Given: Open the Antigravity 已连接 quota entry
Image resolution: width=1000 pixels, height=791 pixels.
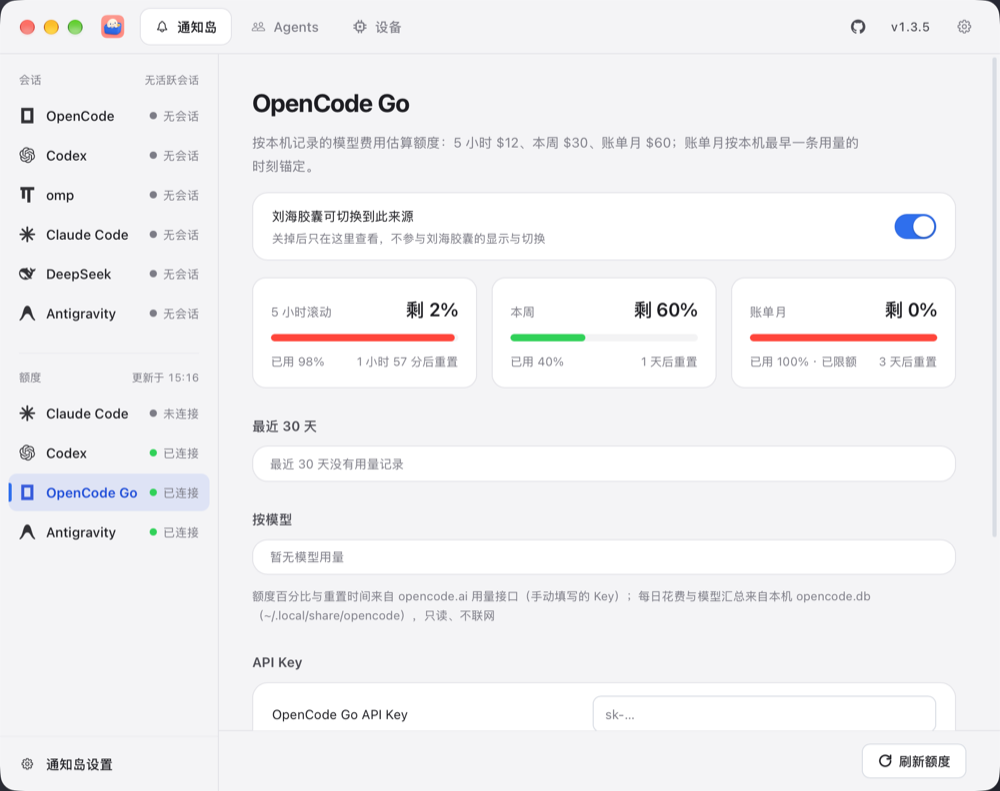Looking at the screenshot, I should coord(109,532).
